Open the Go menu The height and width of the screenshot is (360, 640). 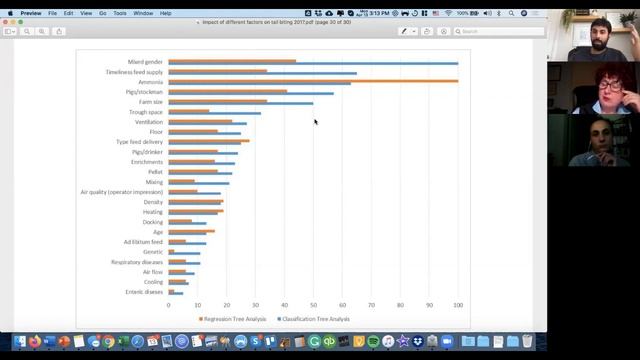tap(103, 13)
